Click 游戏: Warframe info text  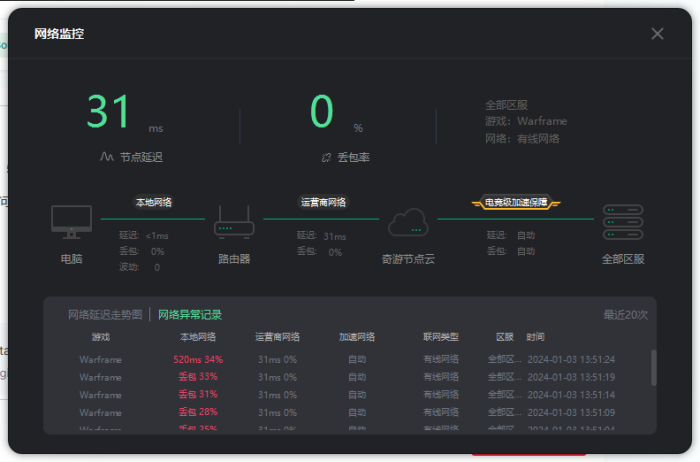pyautogui.click(x=526, y=121)
